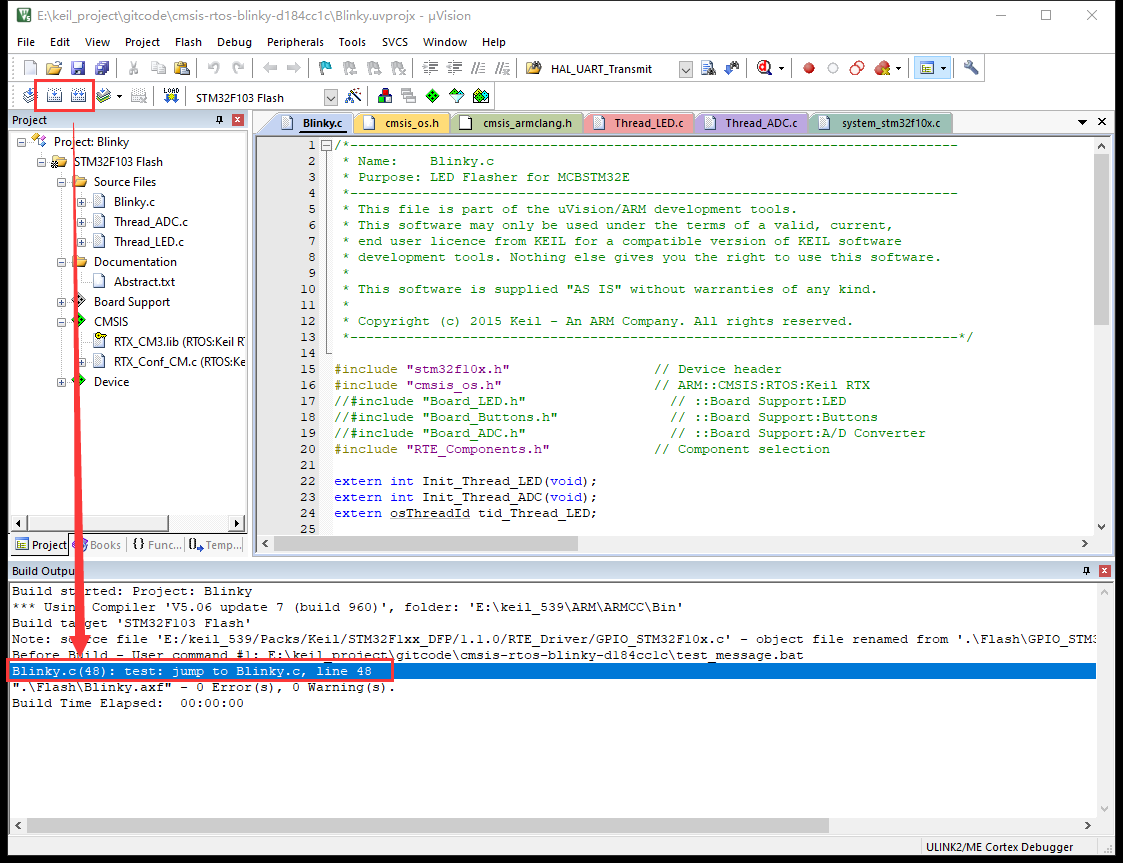
Task: Click the Manage Run-Time Environment green diamond icon
Action: [432, 96]
